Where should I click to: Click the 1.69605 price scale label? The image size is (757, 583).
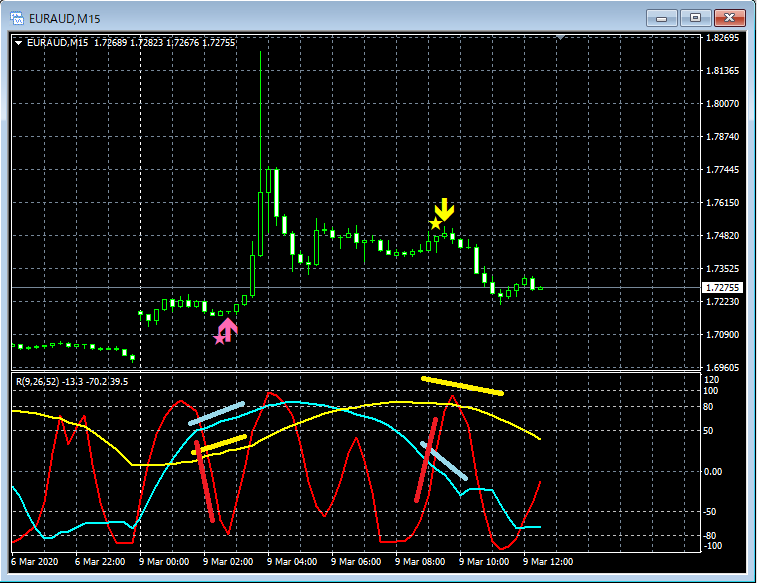click(722, 367)
